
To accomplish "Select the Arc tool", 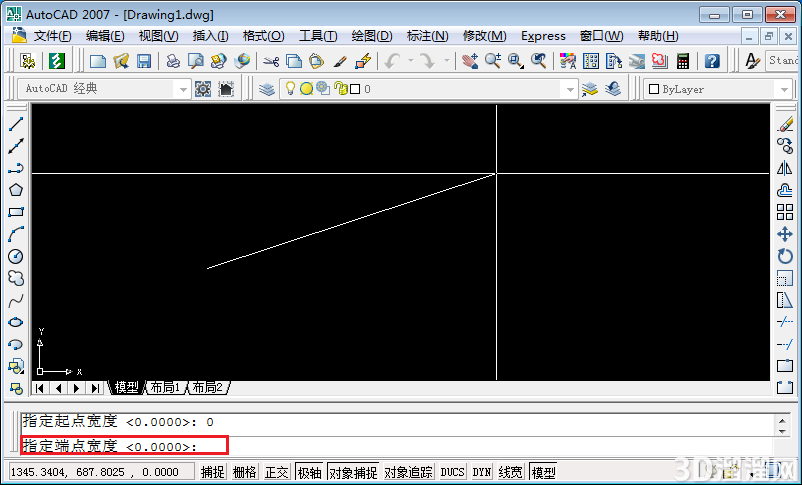I will click(x=16, y=234).
